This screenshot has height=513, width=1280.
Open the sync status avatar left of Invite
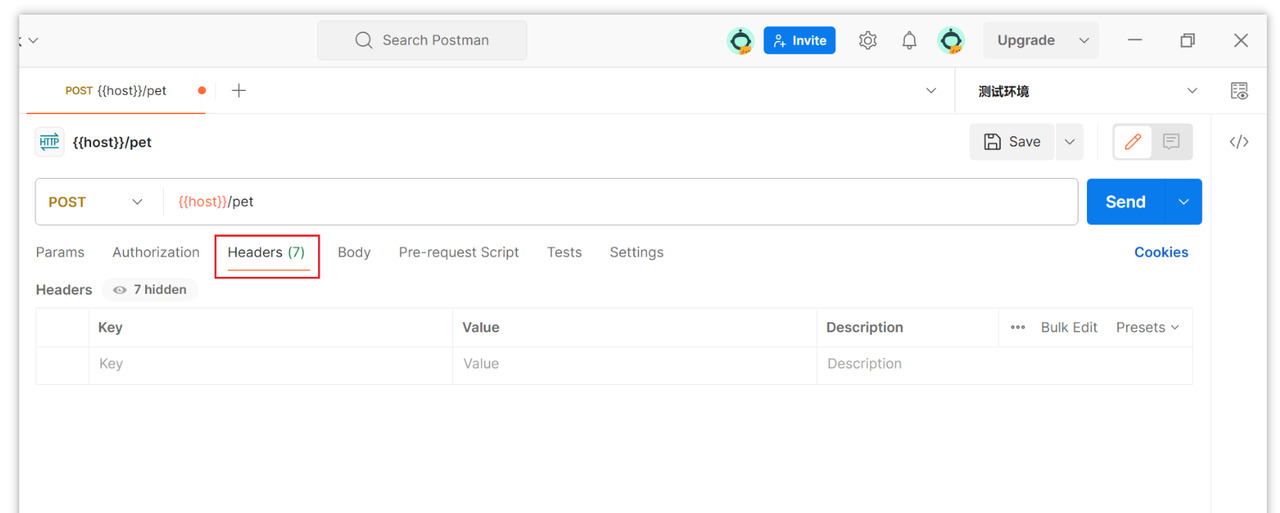(740, 40)
